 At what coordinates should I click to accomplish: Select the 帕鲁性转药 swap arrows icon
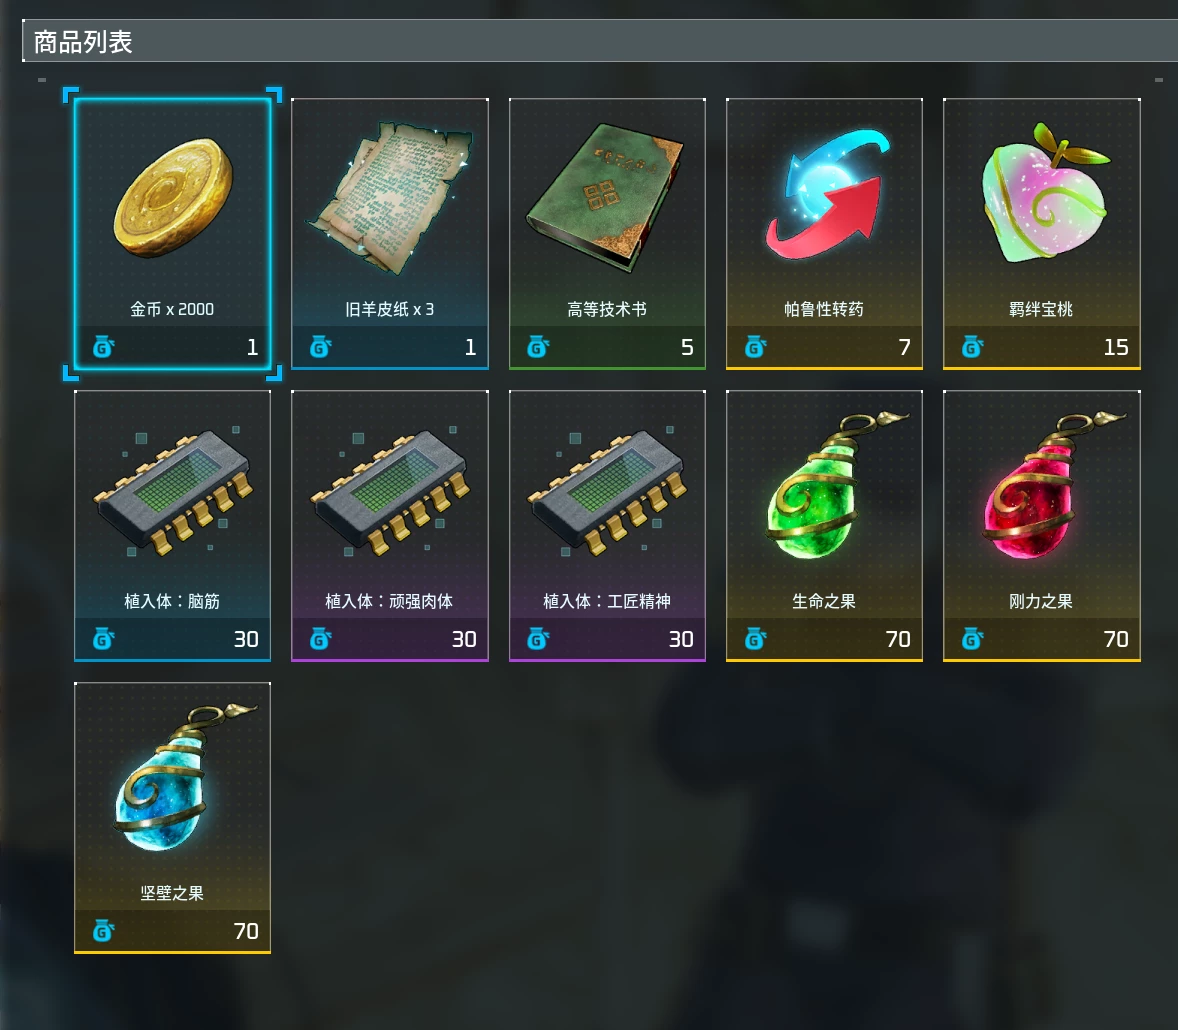[x=826, y=195]
